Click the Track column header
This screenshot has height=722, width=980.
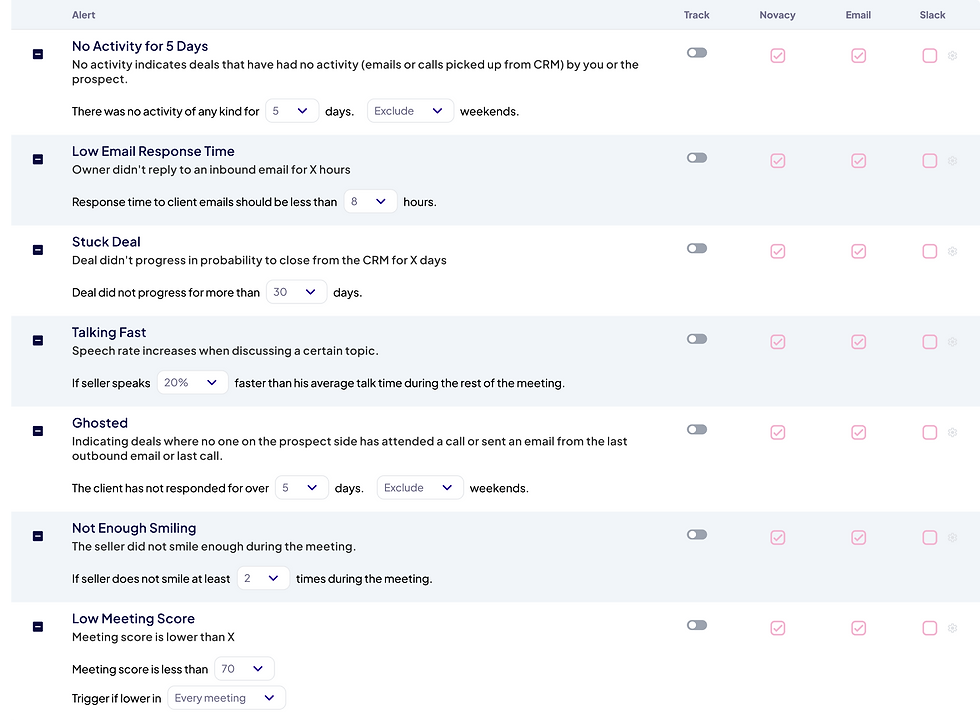point(697,15)
